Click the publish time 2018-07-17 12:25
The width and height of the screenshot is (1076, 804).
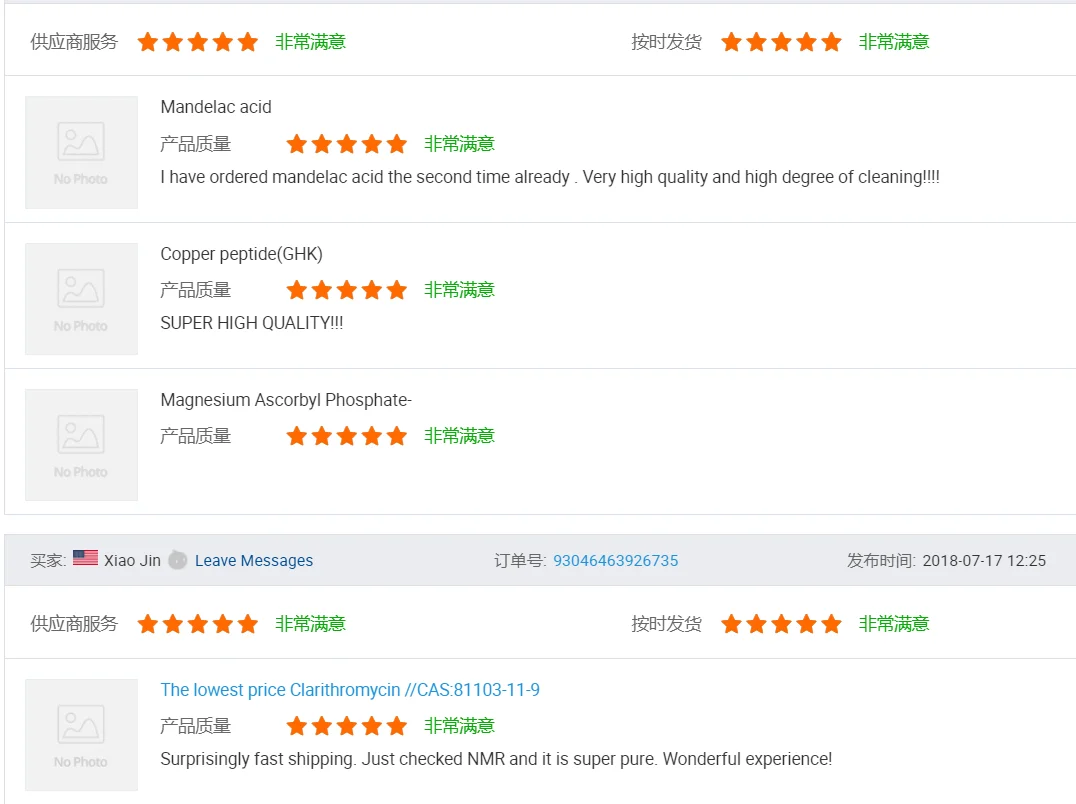(x=983, y=561)
